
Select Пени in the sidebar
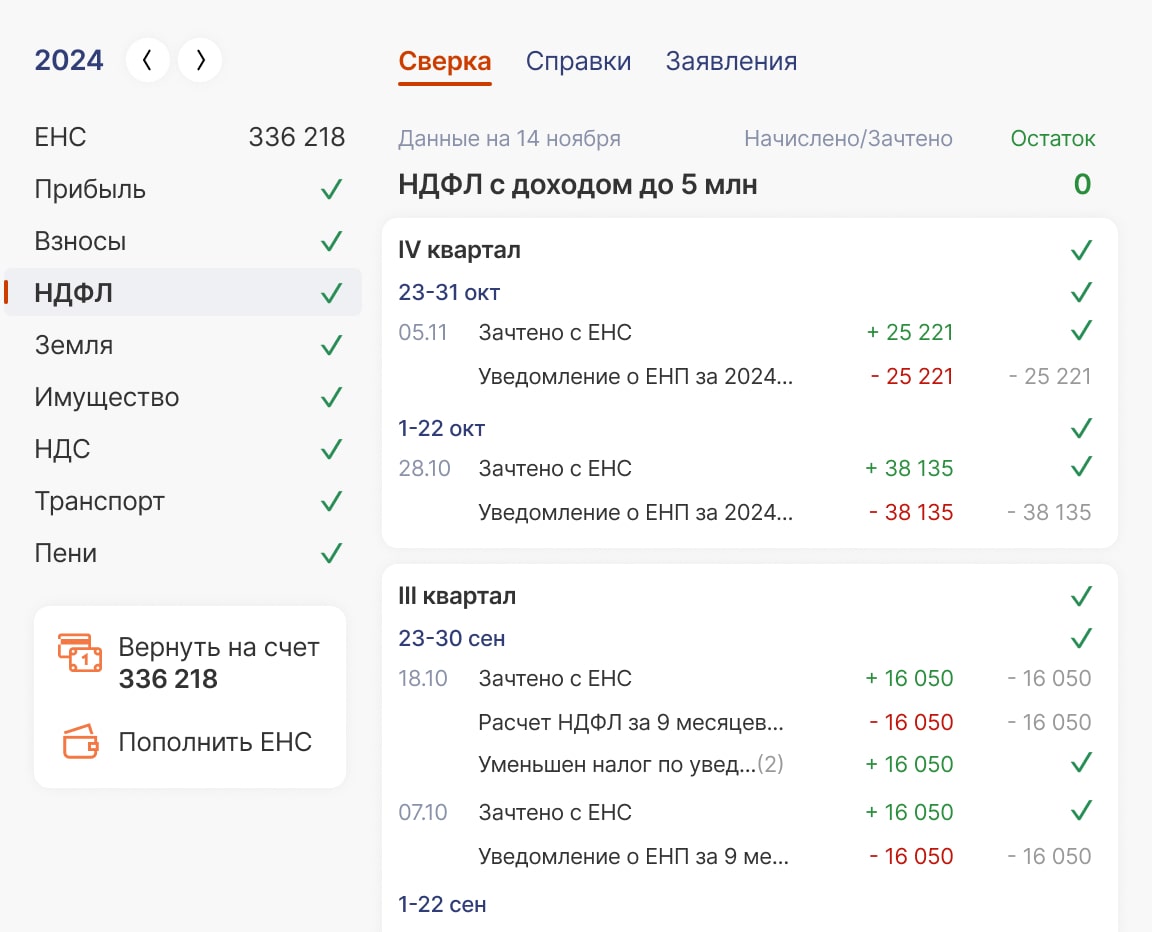(x=190, y=553)
